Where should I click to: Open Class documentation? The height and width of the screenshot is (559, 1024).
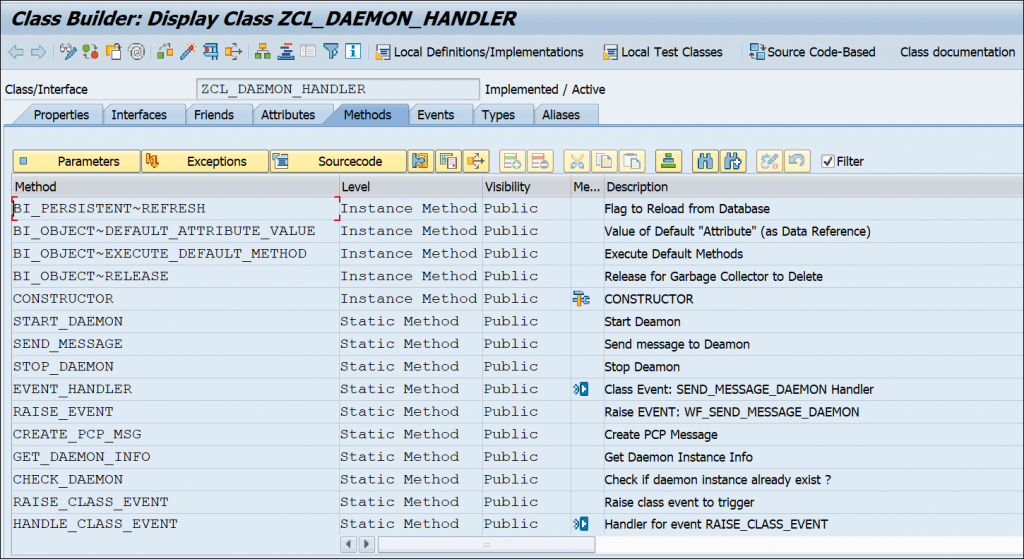coord(957,52)
